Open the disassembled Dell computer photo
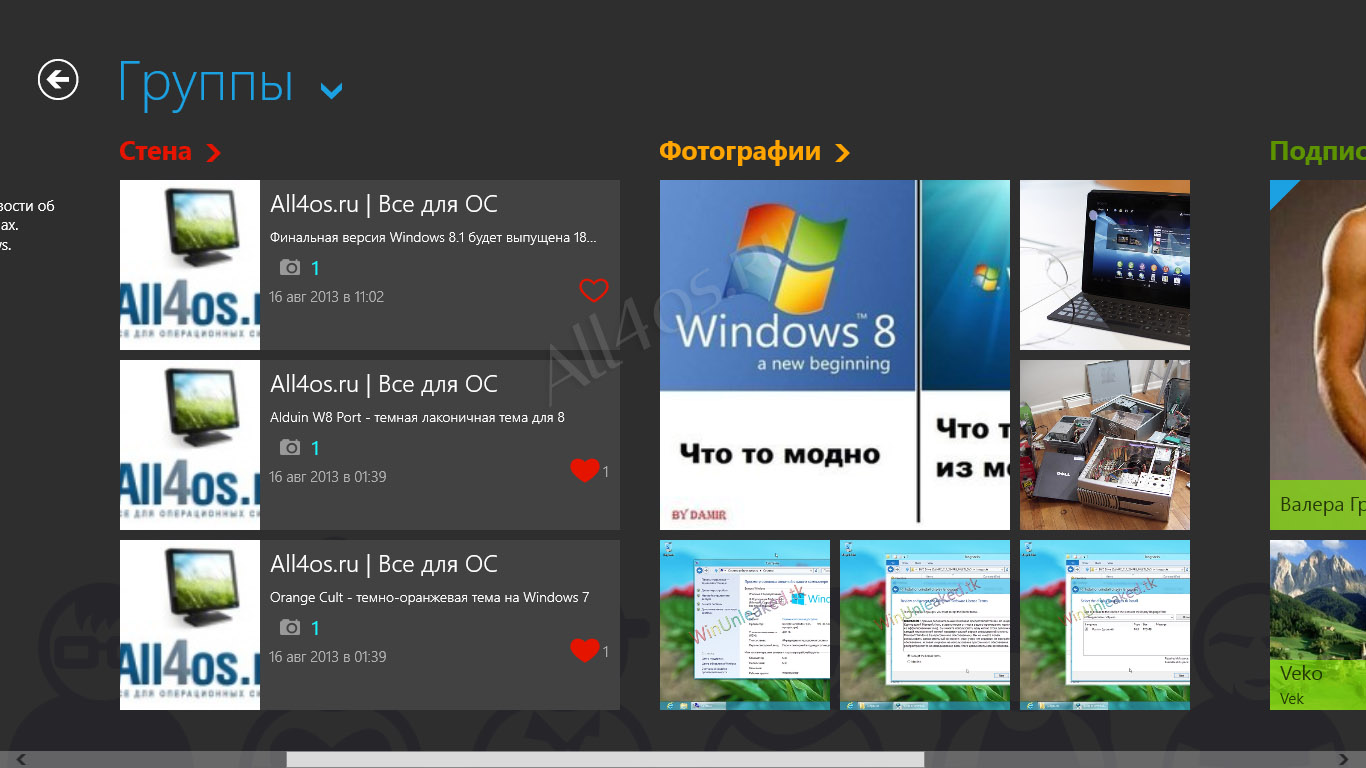1366x768 pixels. [x=1105, y=445]
